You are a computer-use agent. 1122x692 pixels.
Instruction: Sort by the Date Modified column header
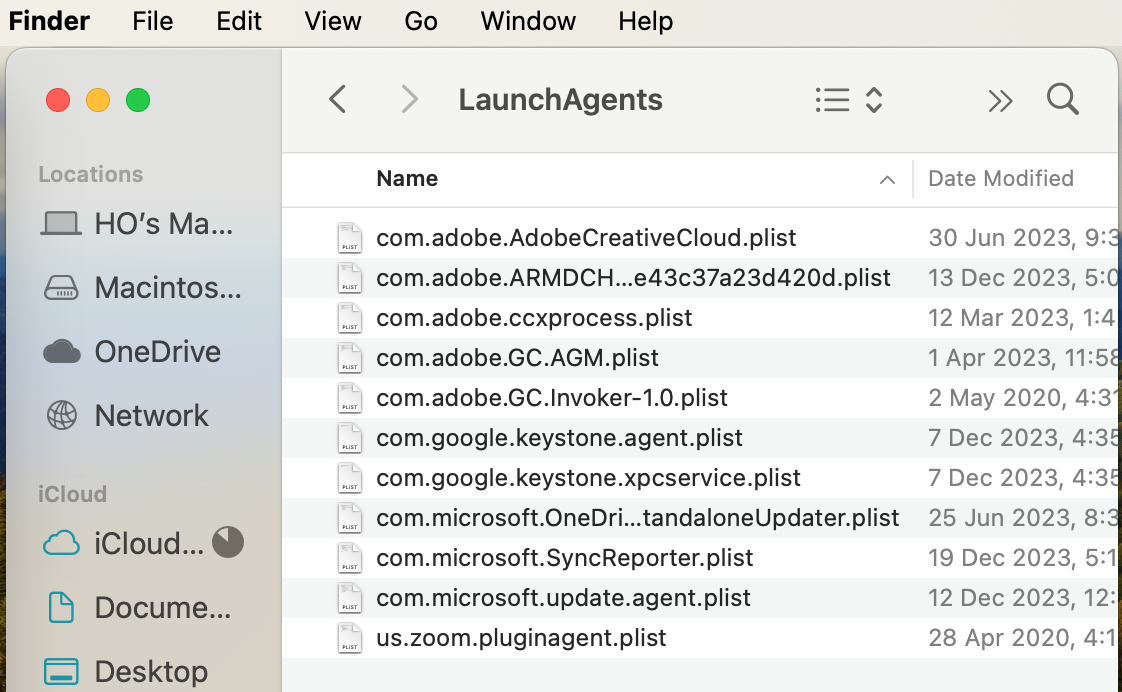coord(1000,179)
